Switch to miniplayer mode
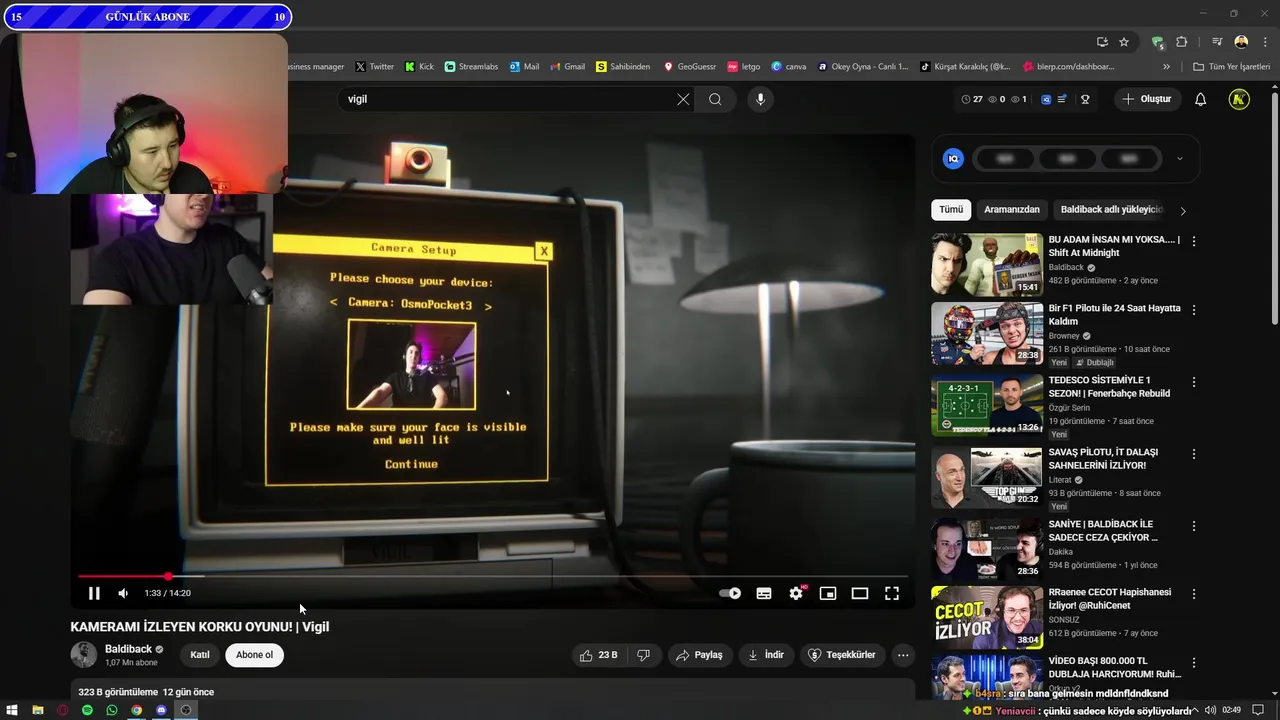 click(x=828, y=593)
